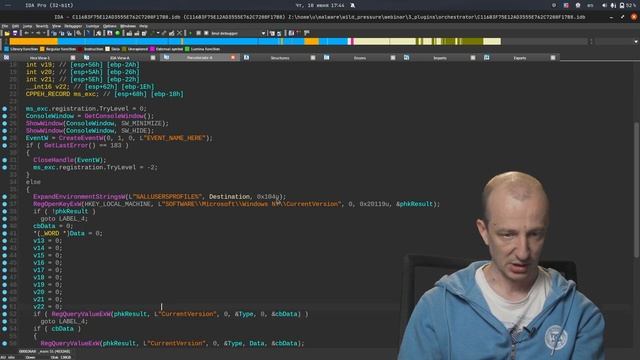
Task: Open the Edit menu
Action: pos(16,26)
